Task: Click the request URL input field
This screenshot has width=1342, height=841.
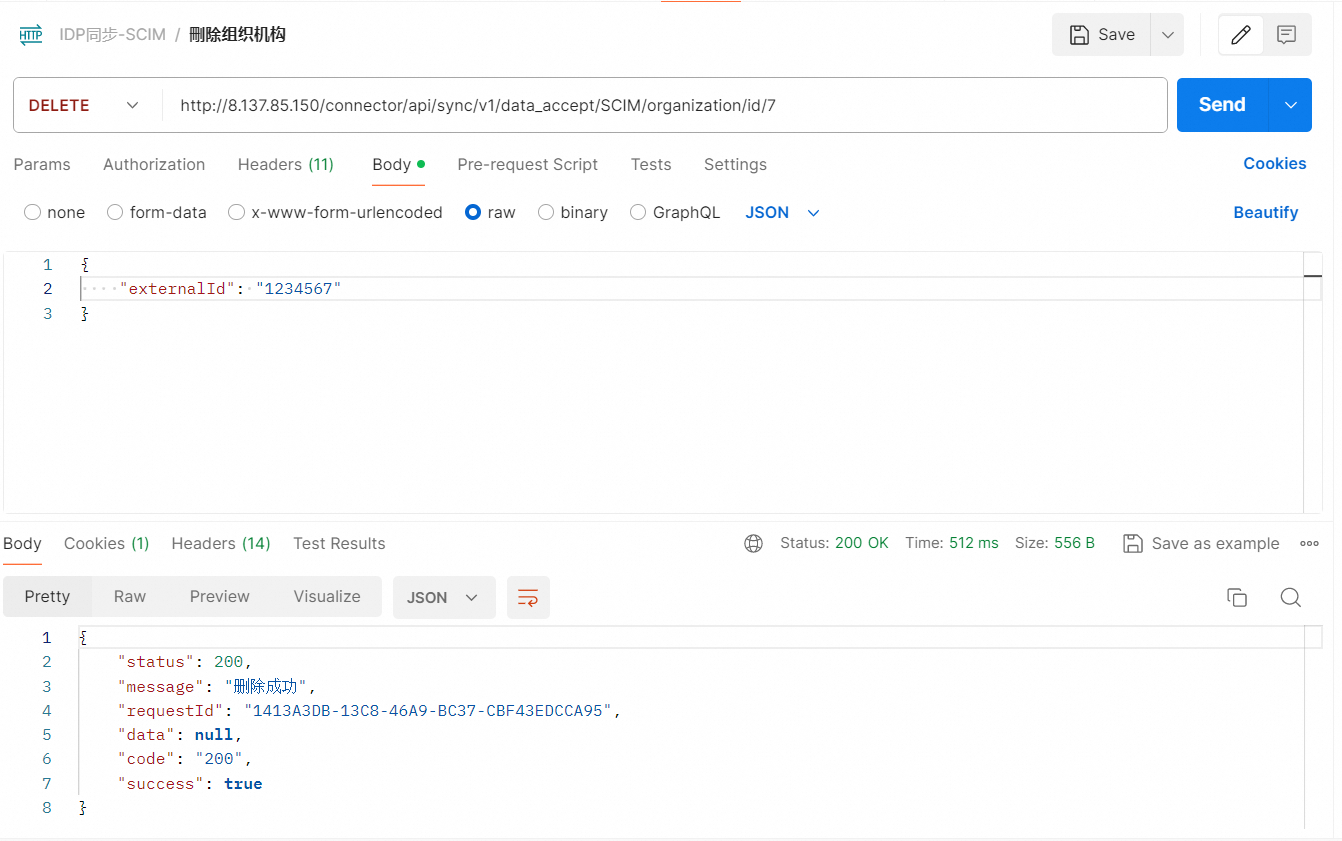Action: coord(665,105)
